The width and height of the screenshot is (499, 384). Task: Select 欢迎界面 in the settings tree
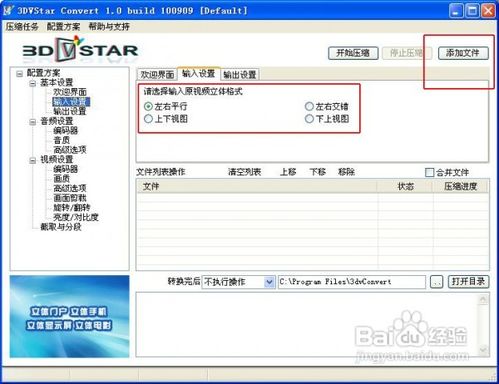coord(70,92)
